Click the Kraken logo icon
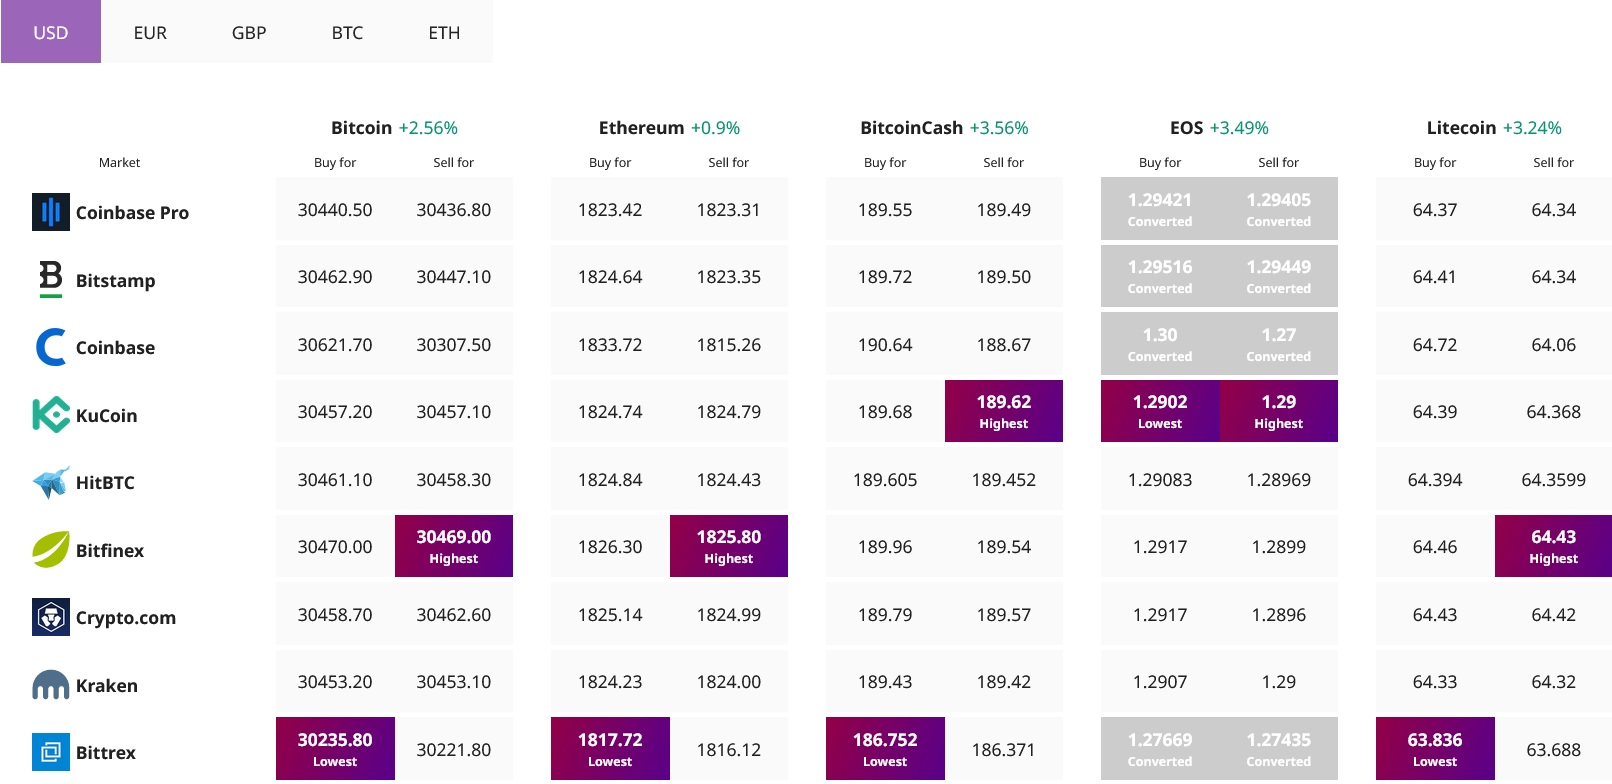 point(51,685)
